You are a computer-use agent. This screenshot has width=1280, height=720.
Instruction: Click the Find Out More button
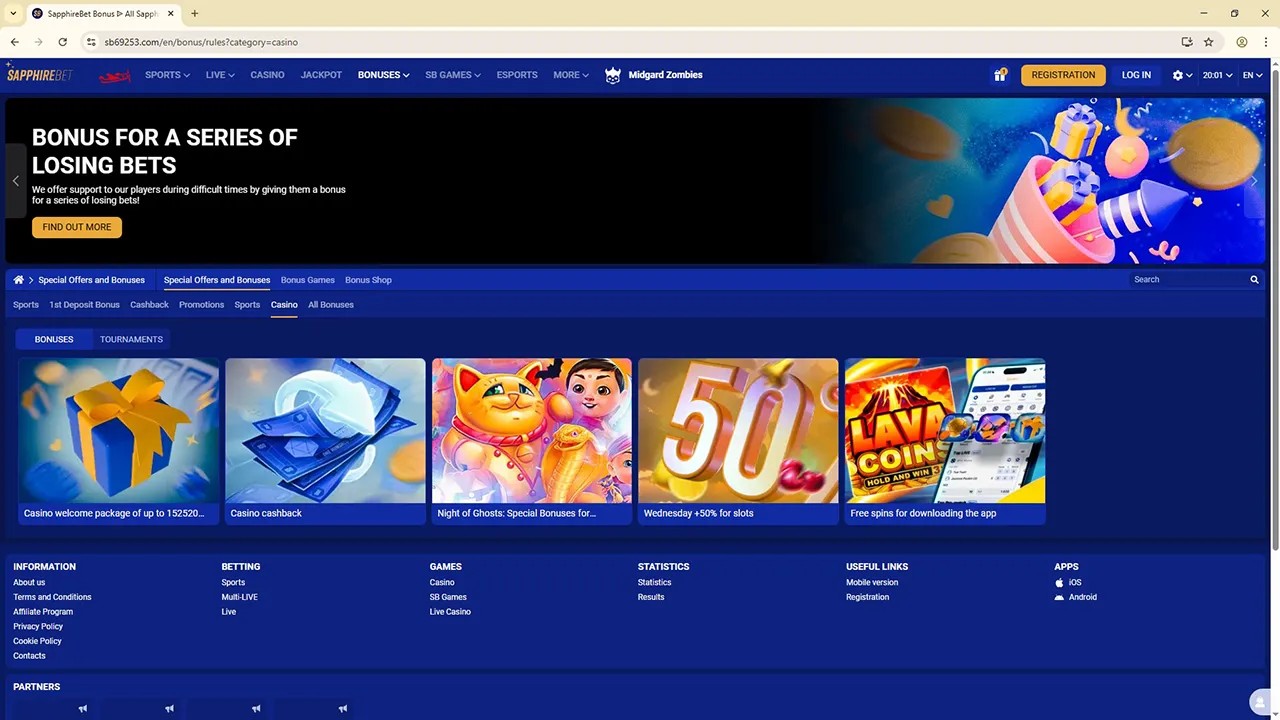tap(77, 227)
